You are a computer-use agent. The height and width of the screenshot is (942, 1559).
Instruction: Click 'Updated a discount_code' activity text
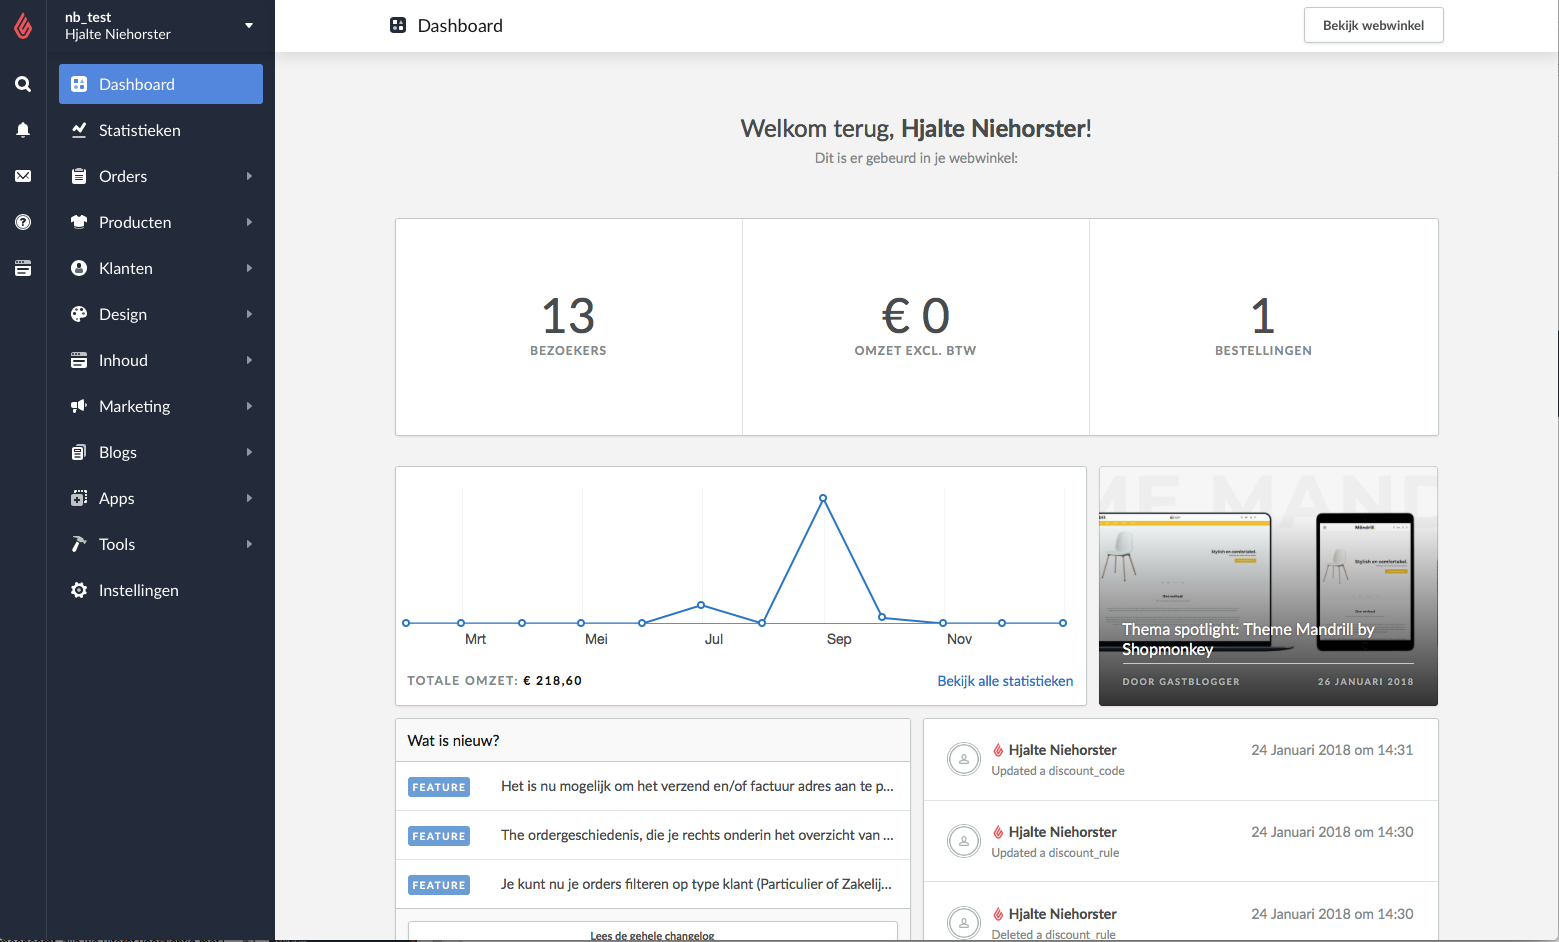pyautogui.click(x=1058, y=771)
